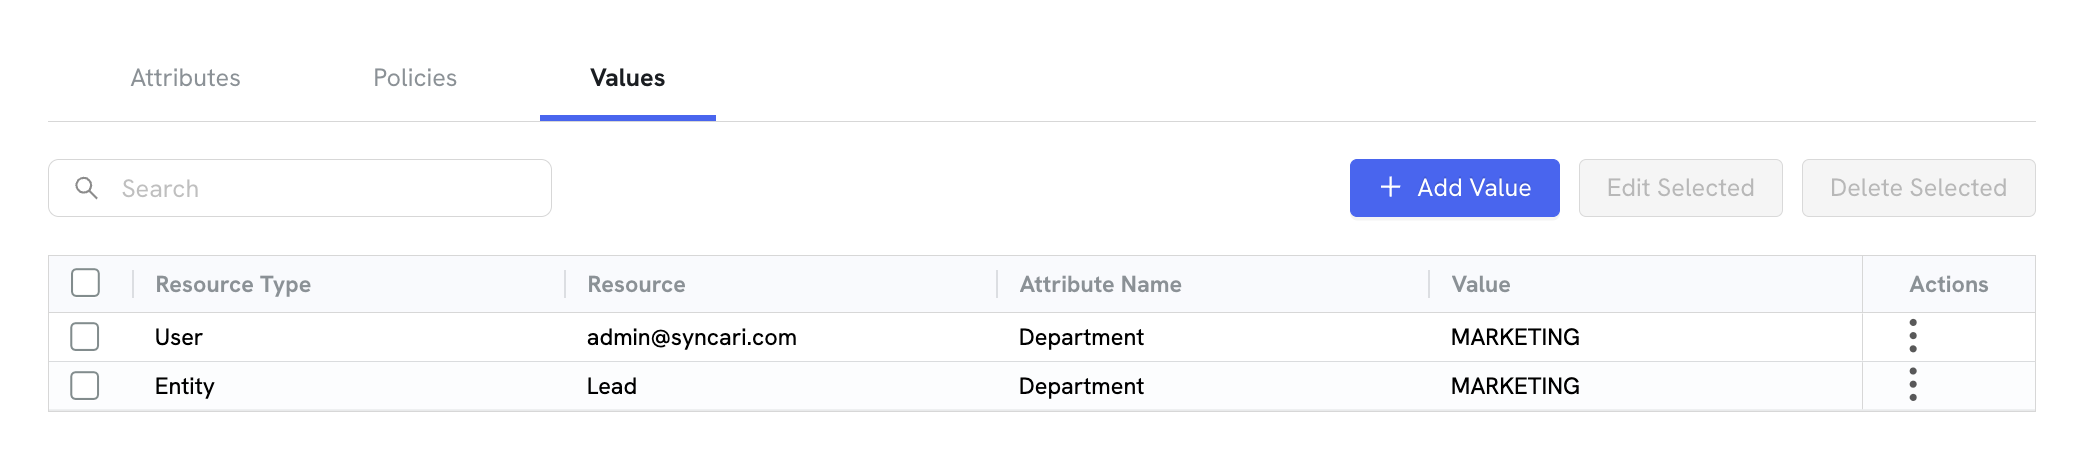Check the Entity row checkbox
This screenshot has height=450, width=2084.
85,385
